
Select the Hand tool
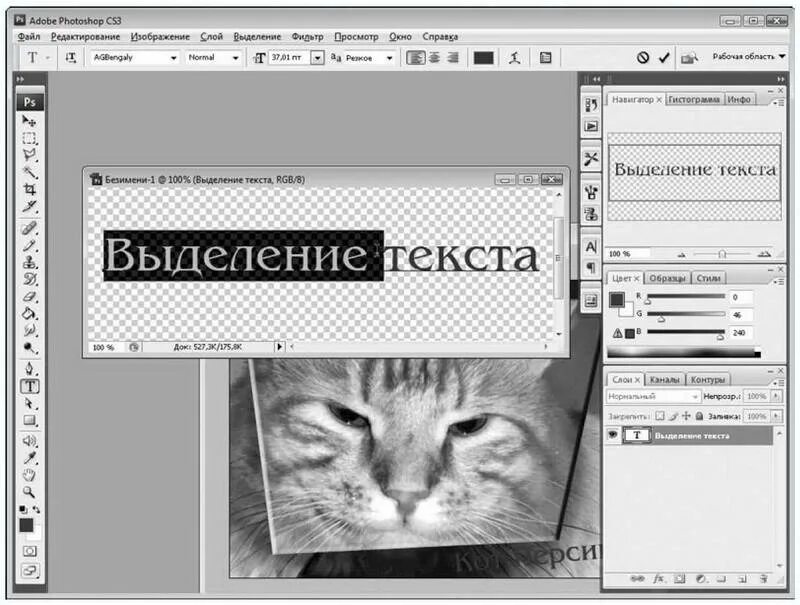point(29,475)
